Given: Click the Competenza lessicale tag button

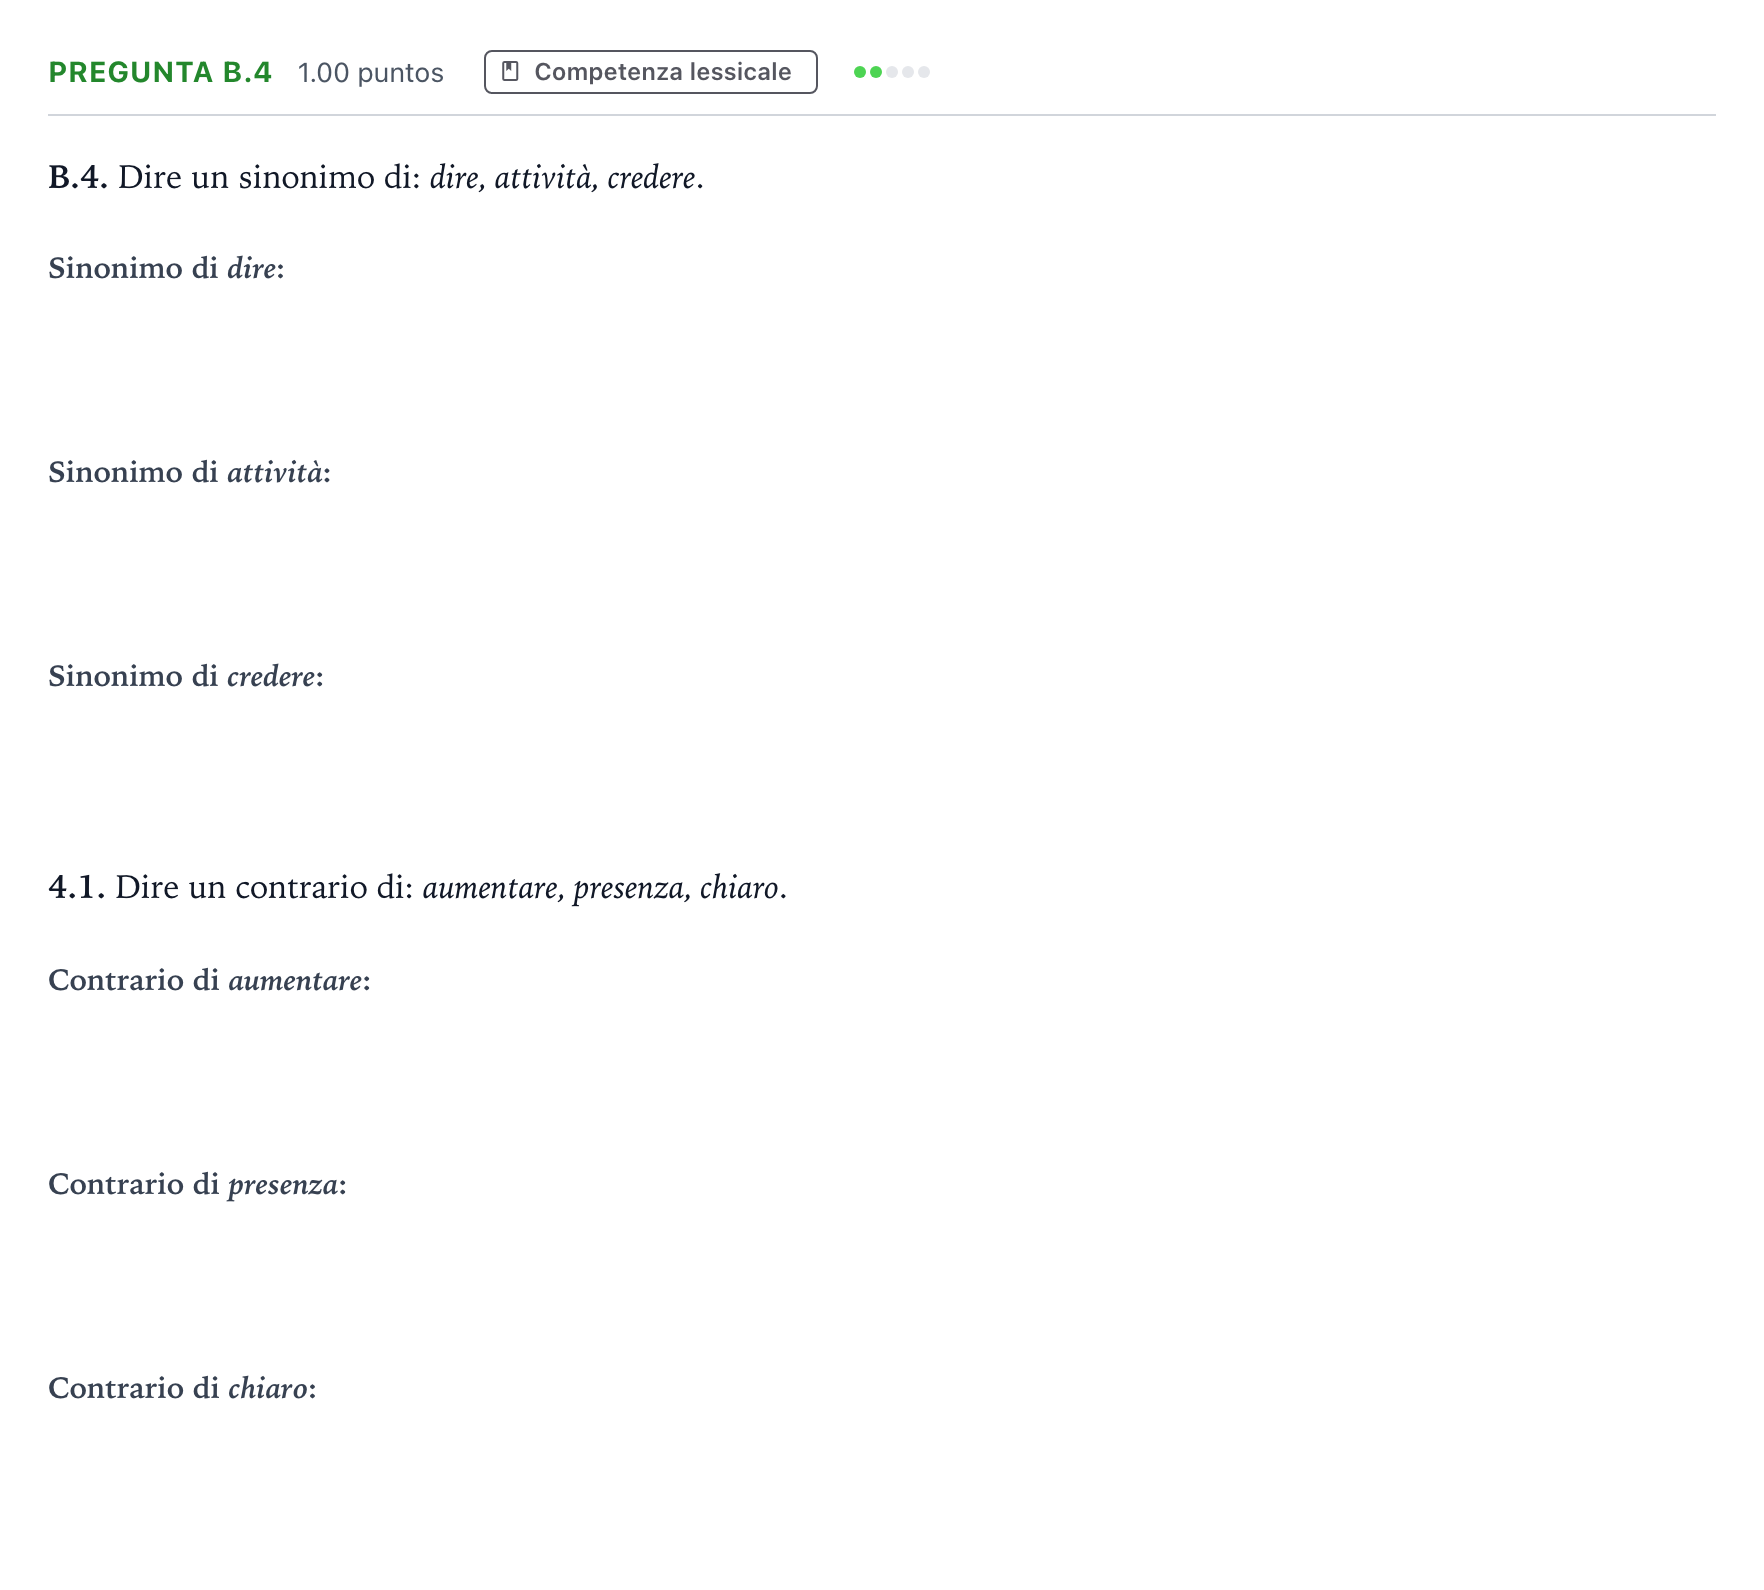Looking at the screenshot, I should (650, 72).
